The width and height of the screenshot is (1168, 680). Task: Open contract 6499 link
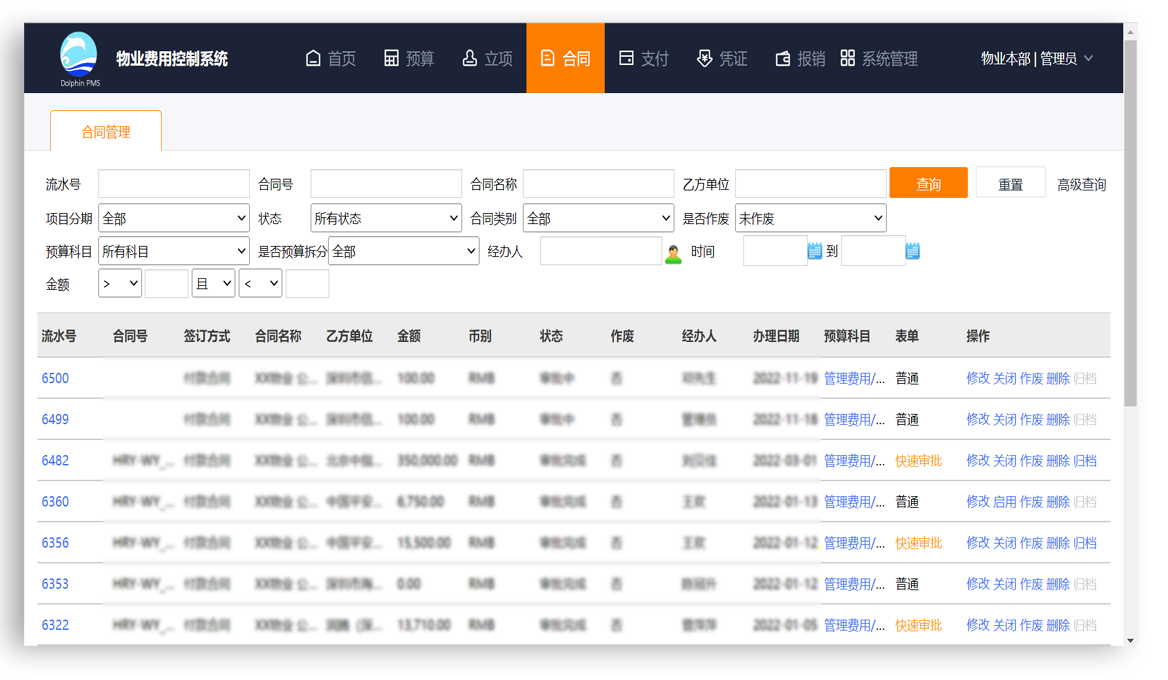point(55,419)
